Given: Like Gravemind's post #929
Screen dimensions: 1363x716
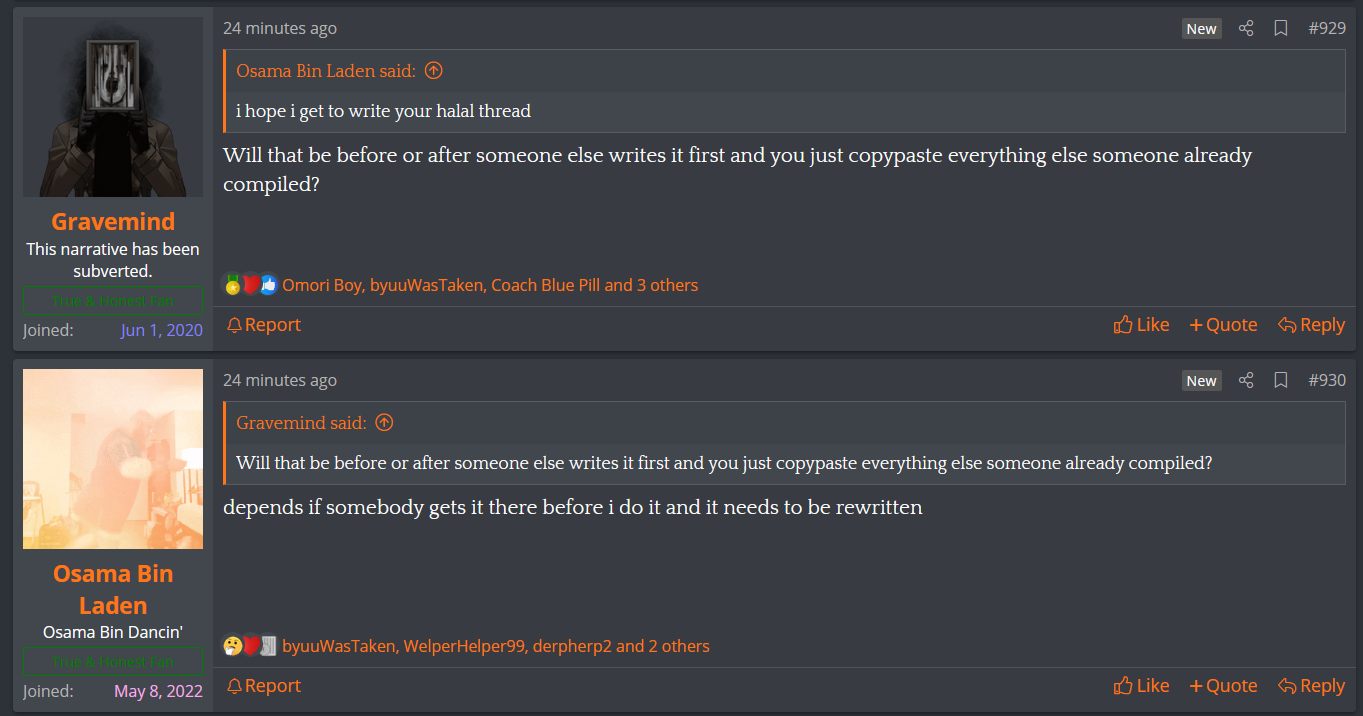Looking at the screenshot, I should click(1141, 325).
